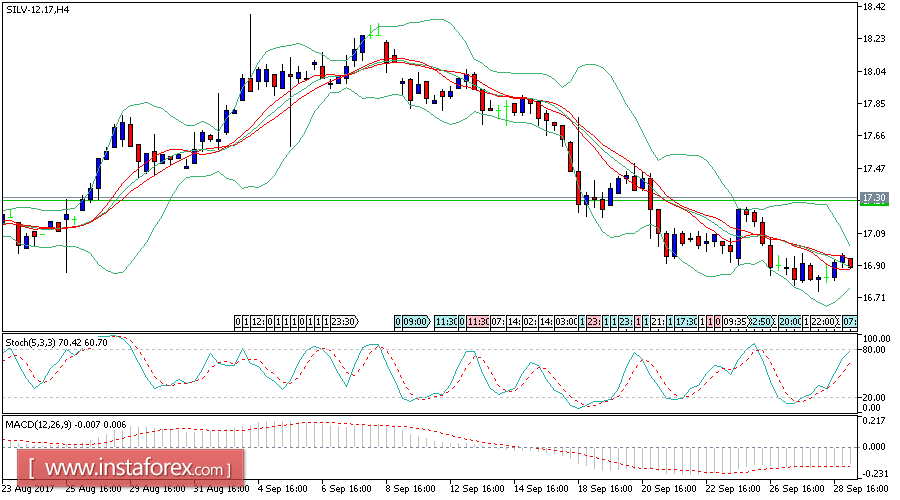Screen dimensions: 900x500
Task: Click the 22 Sep 16:00 date label
Action: [x=734, y=489]
